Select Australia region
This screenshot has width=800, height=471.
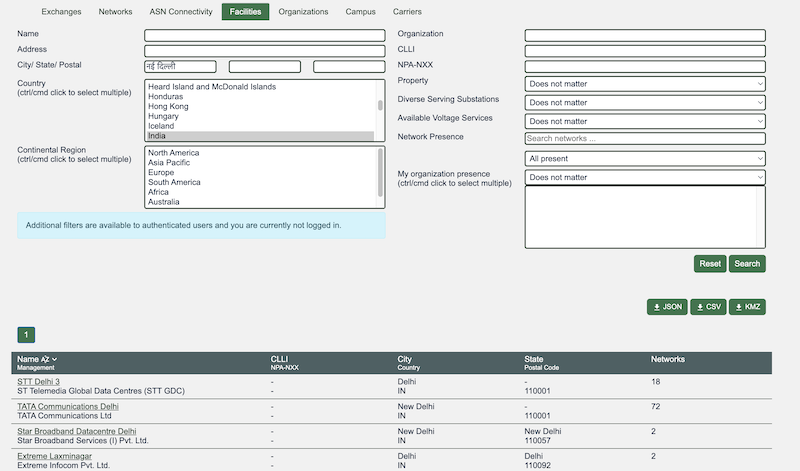[260, 202]
